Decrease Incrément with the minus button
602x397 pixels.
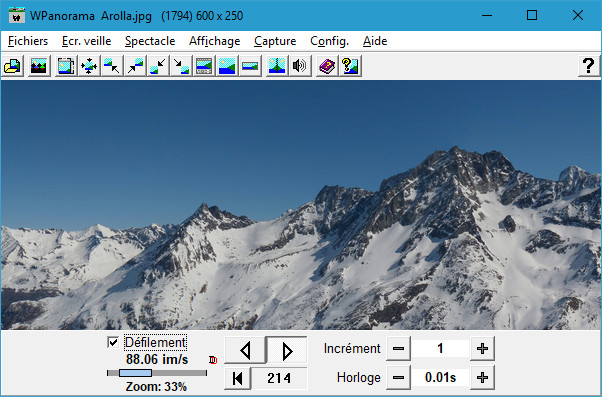[398, 349]
